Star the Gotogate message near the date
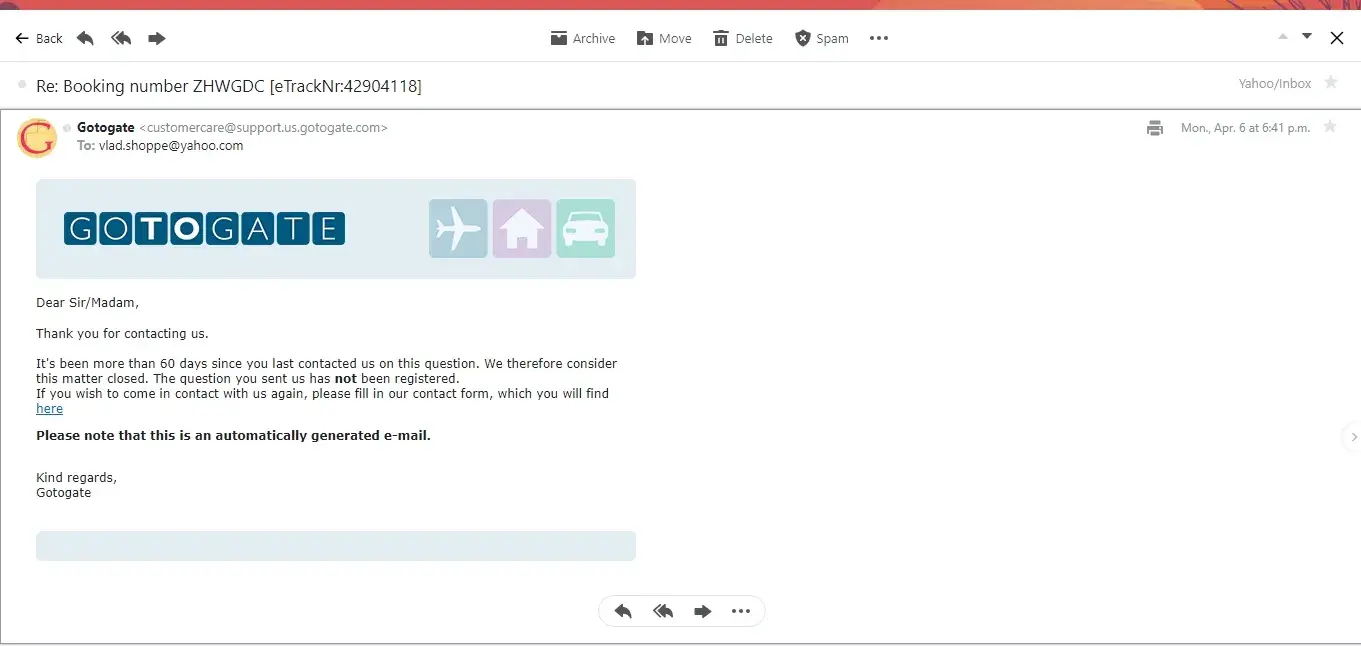 click(1329, 127)
